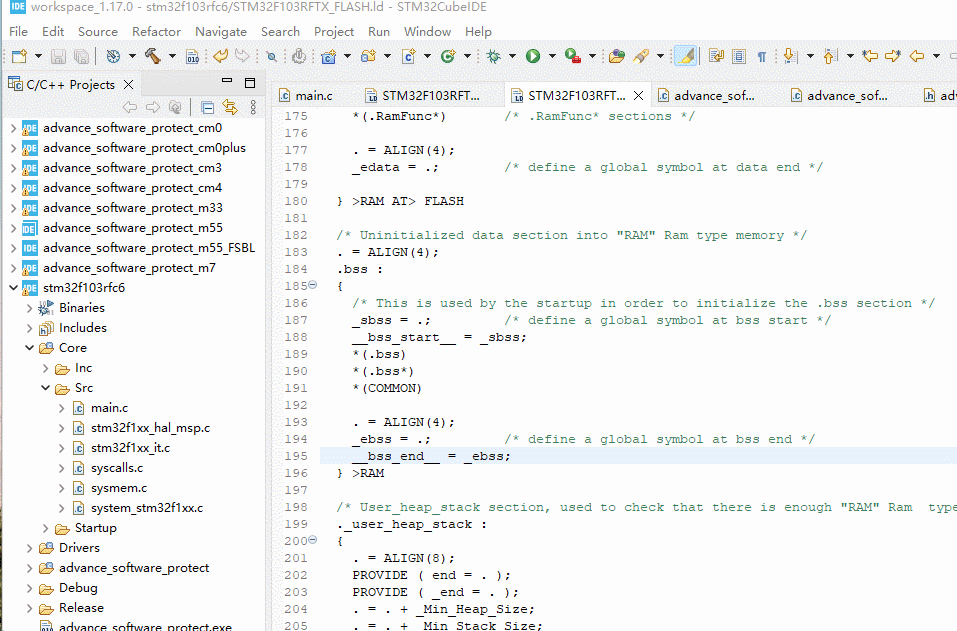Toggle Link with Editor in Projects panel
The image size is (957, 631).
click(230, 107)
